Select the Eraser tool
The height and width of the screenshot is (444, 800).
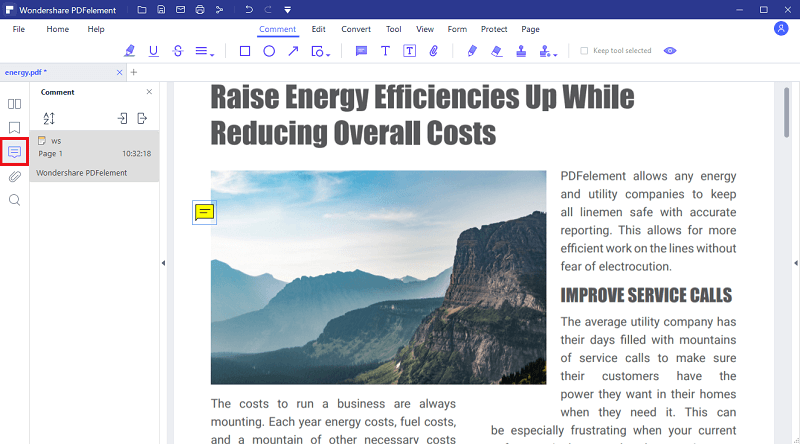click(496, 51)
